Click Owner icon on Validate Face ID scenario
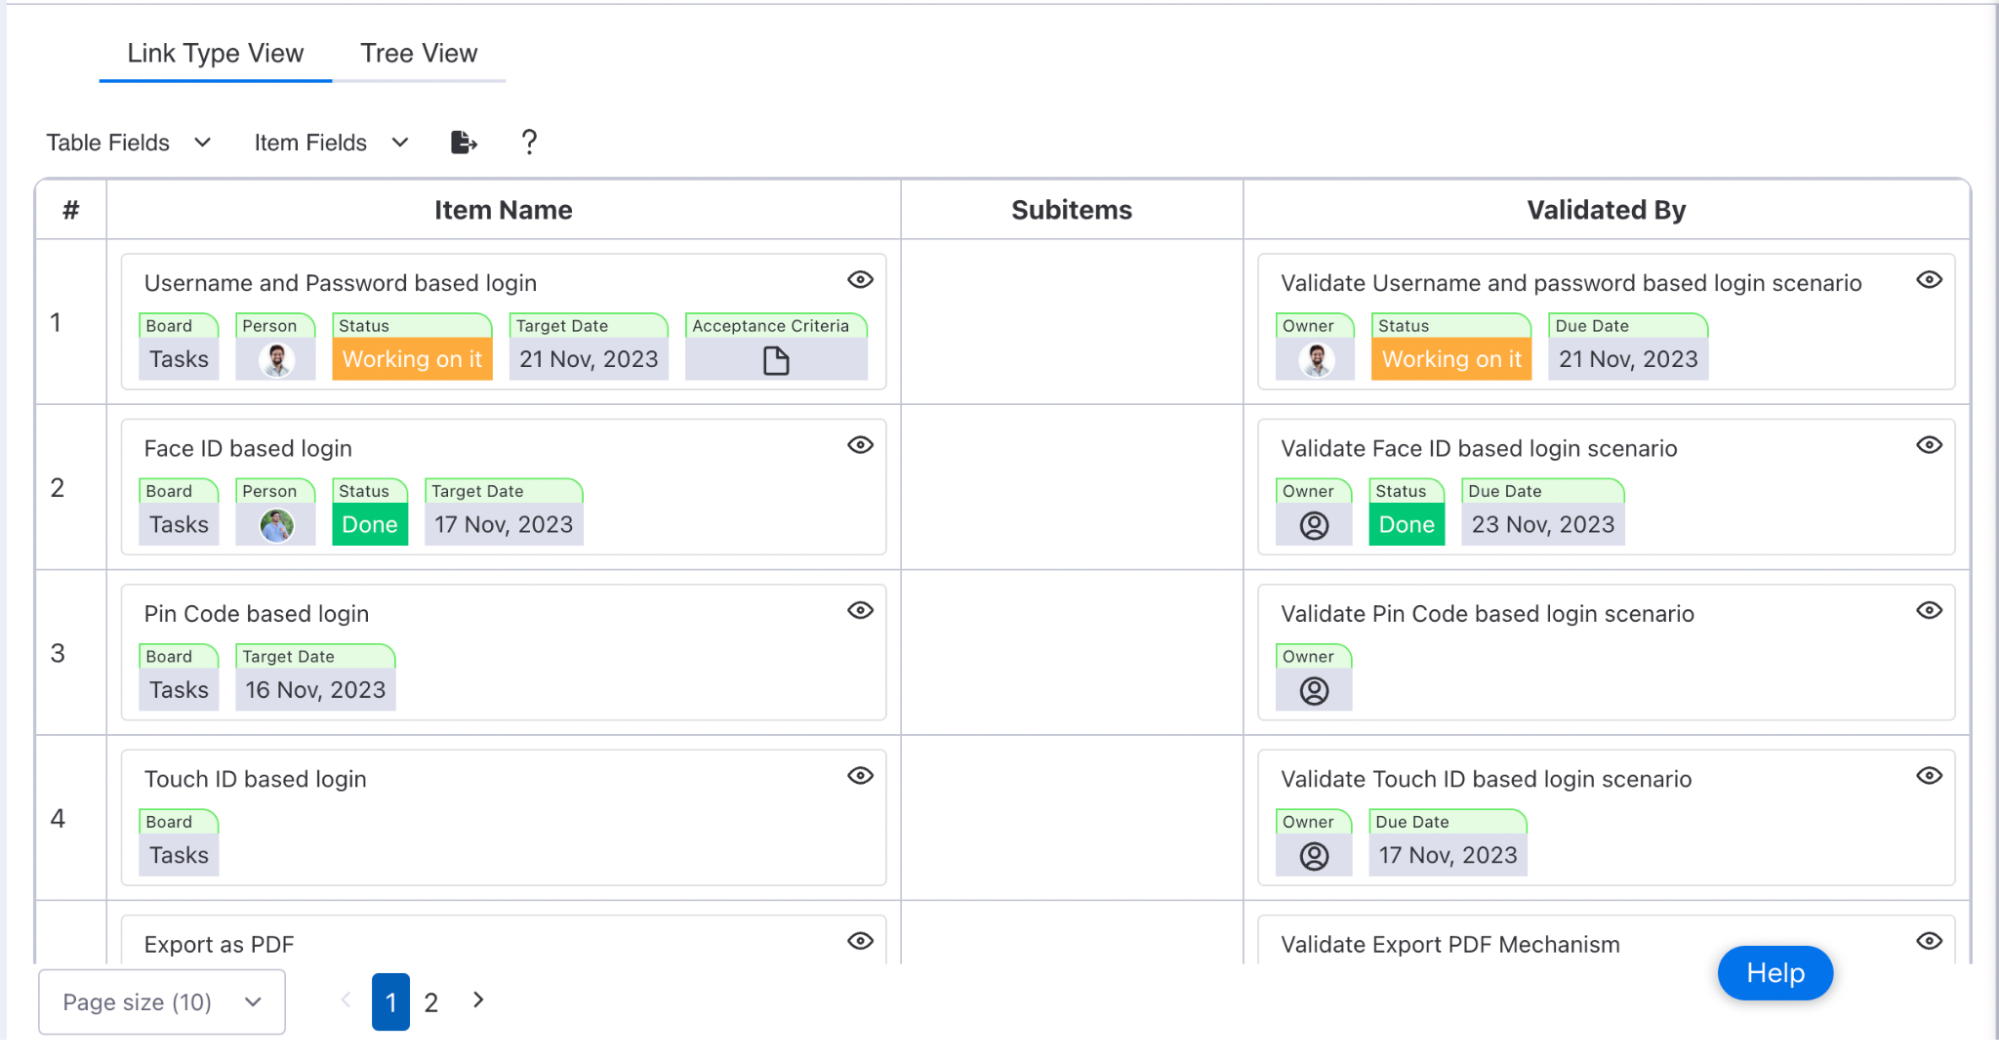 [1314, 525]
